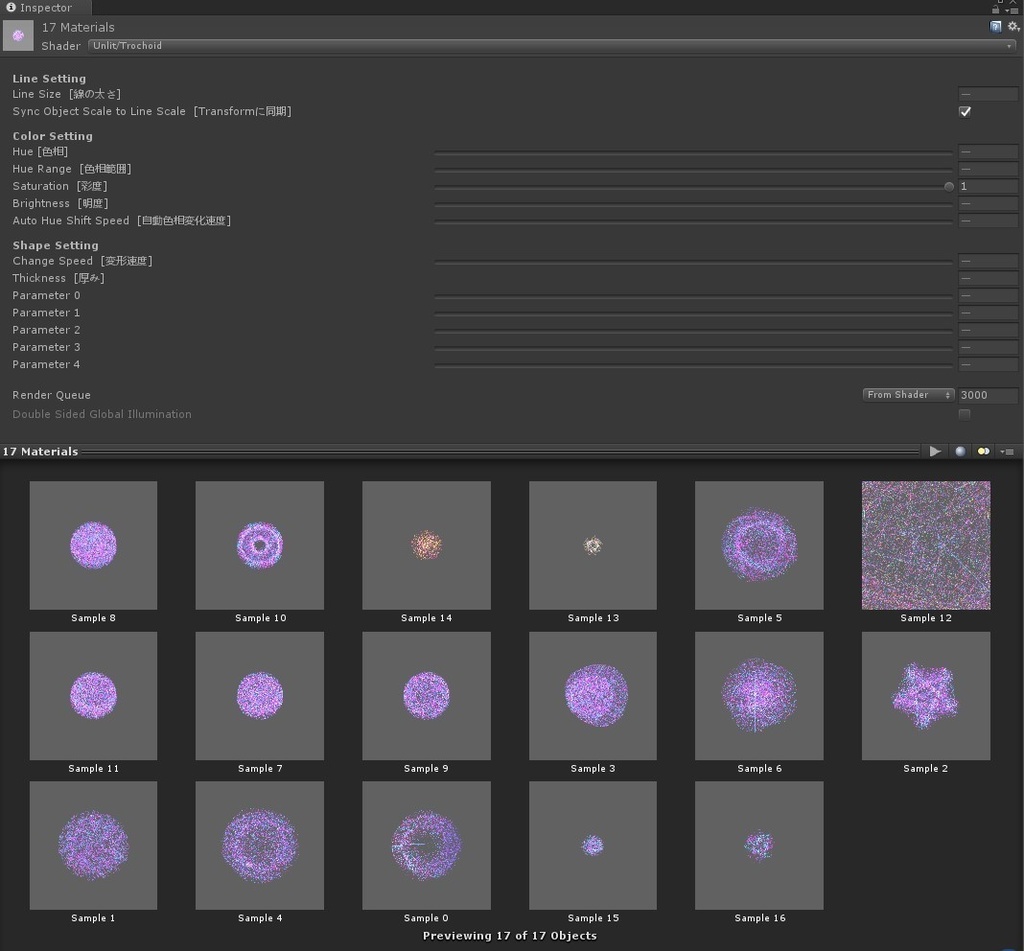Viewport: 1024px width, 951px height.
Task: Click the Parameter 4 label
Action: [46, 364]
